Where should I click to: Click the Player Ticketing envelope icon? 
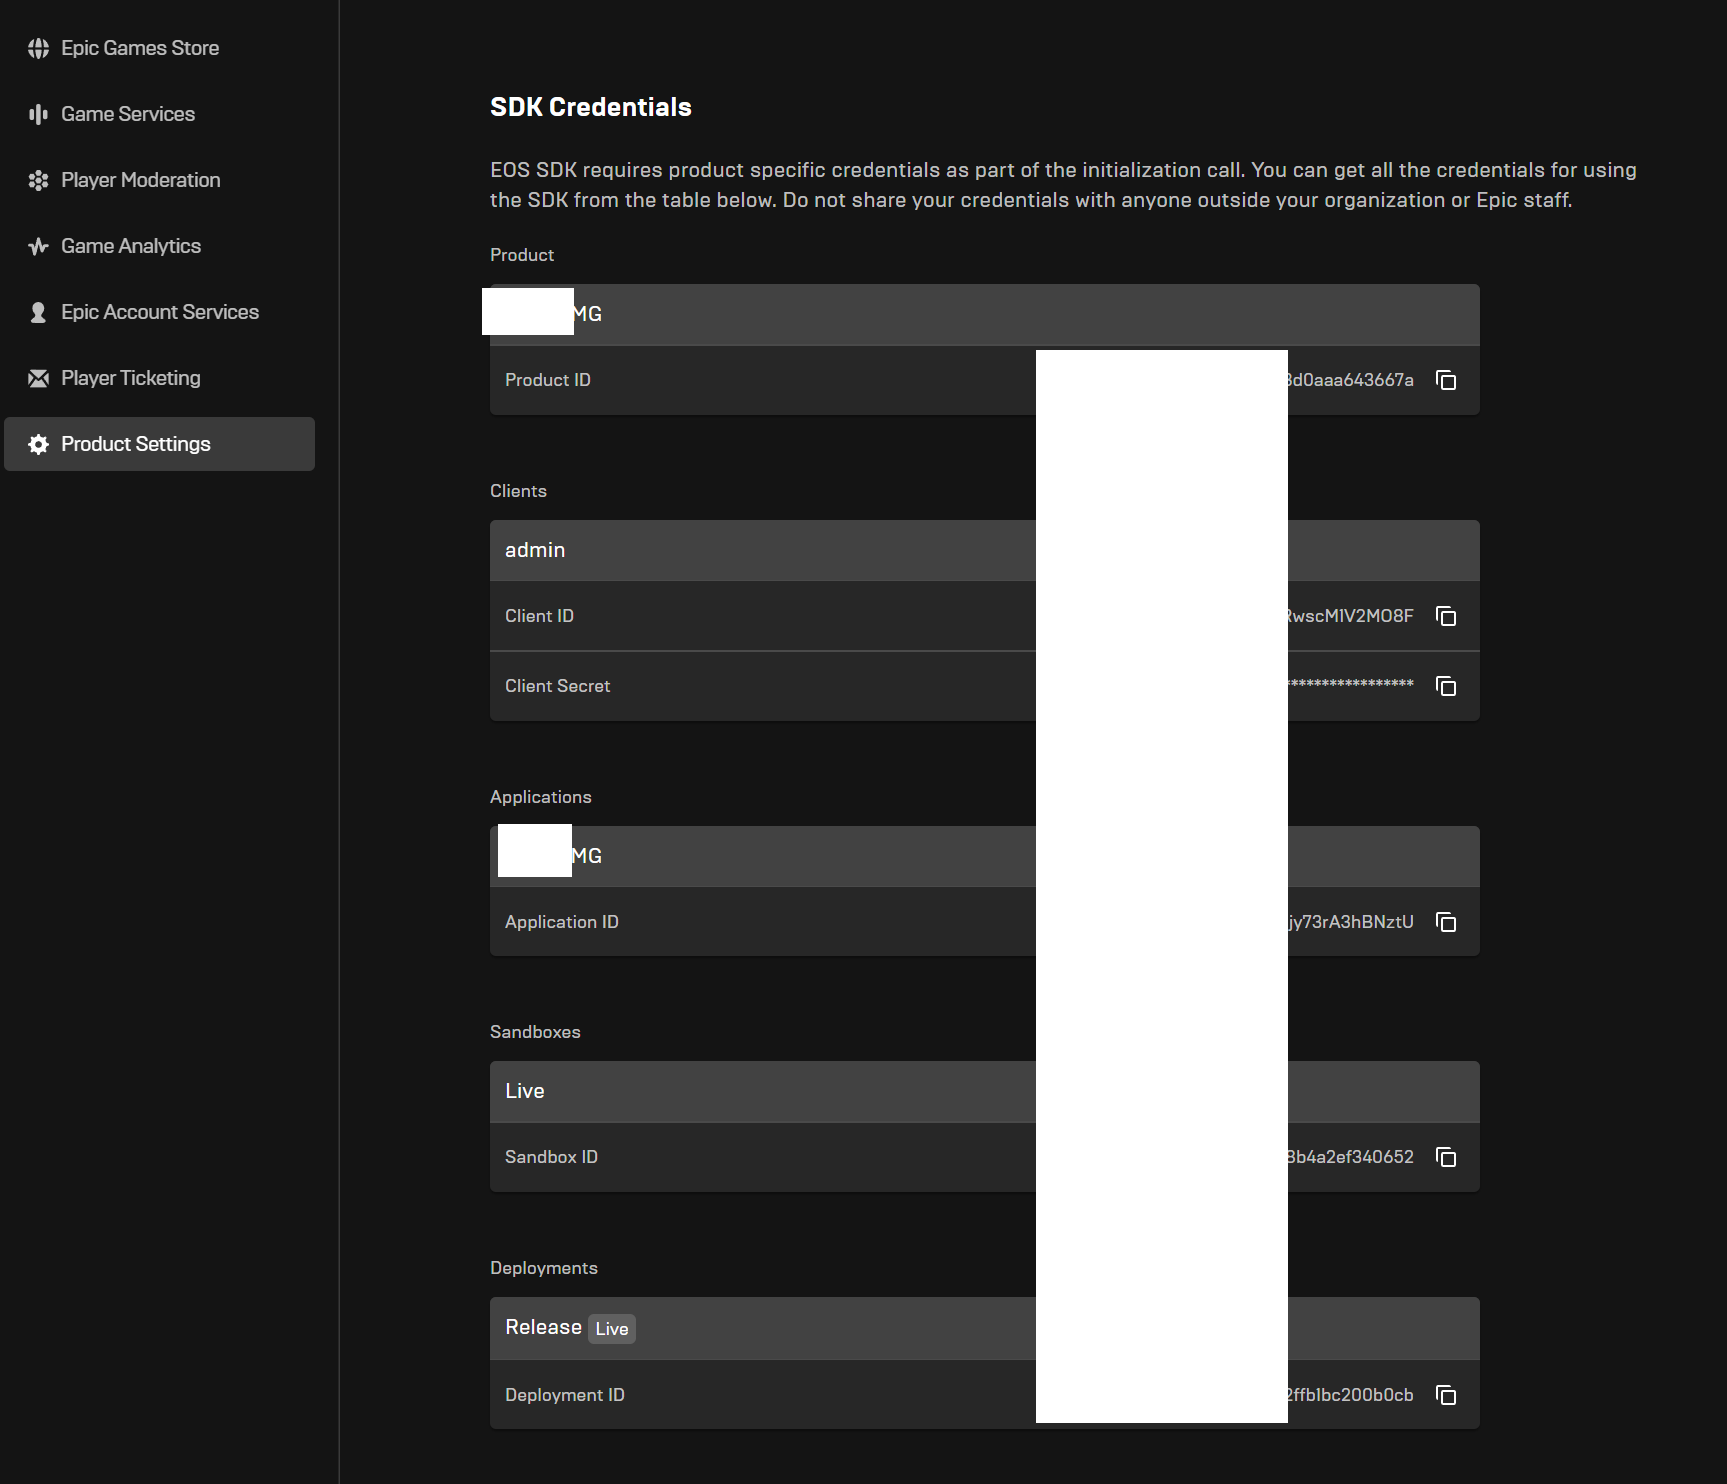pyautogui.click(x=38, y=378)
